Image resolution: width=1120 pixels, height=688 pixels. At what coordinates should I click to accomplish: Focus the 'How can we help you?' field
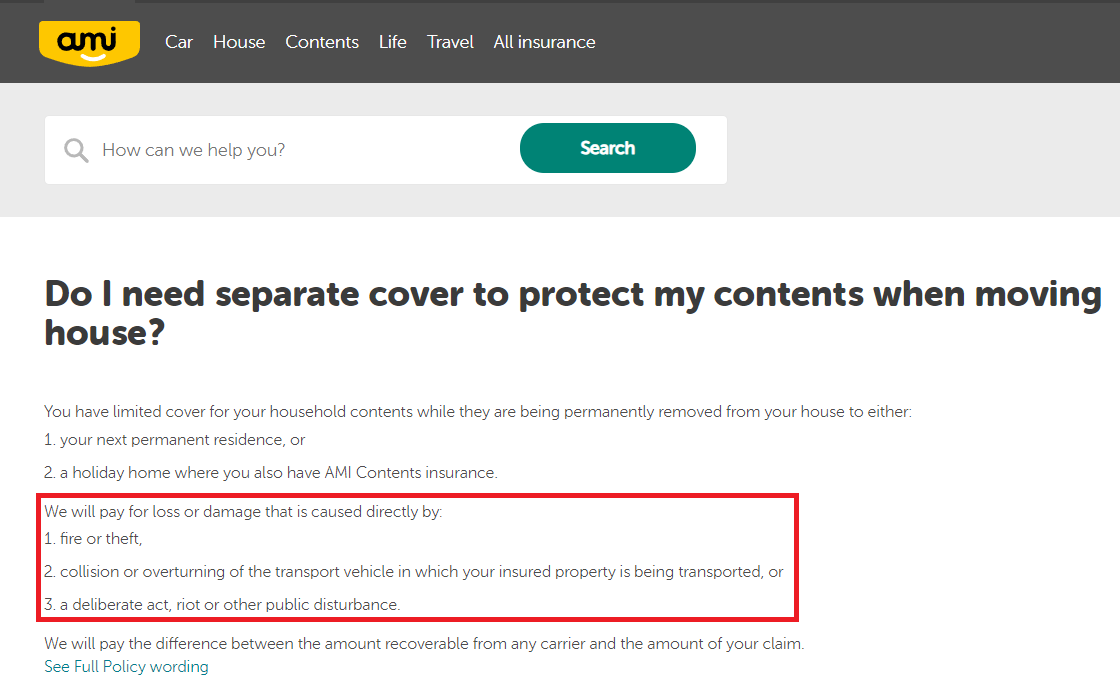(300, 150)
